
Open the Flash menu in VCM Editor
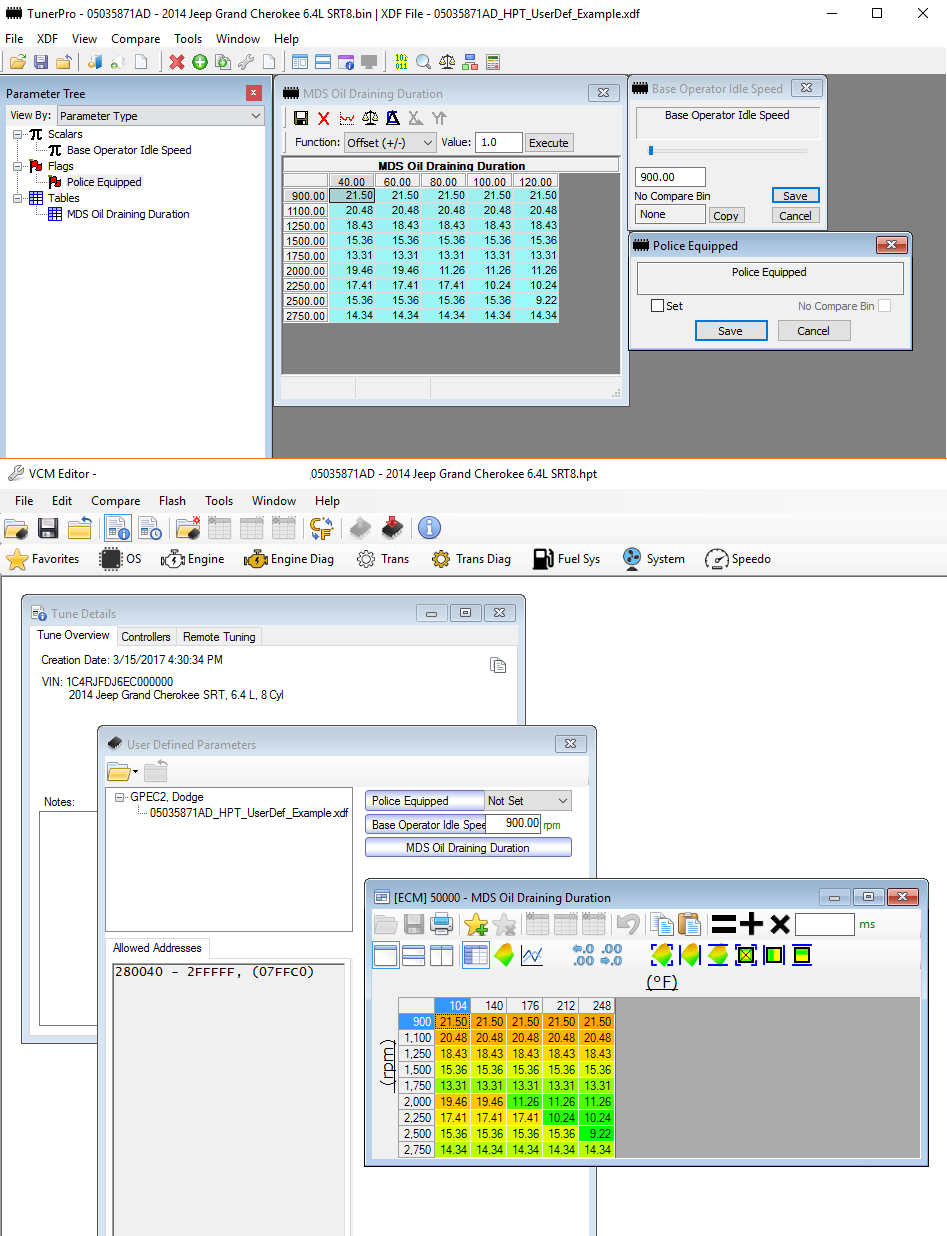click(x=172, y=501)
